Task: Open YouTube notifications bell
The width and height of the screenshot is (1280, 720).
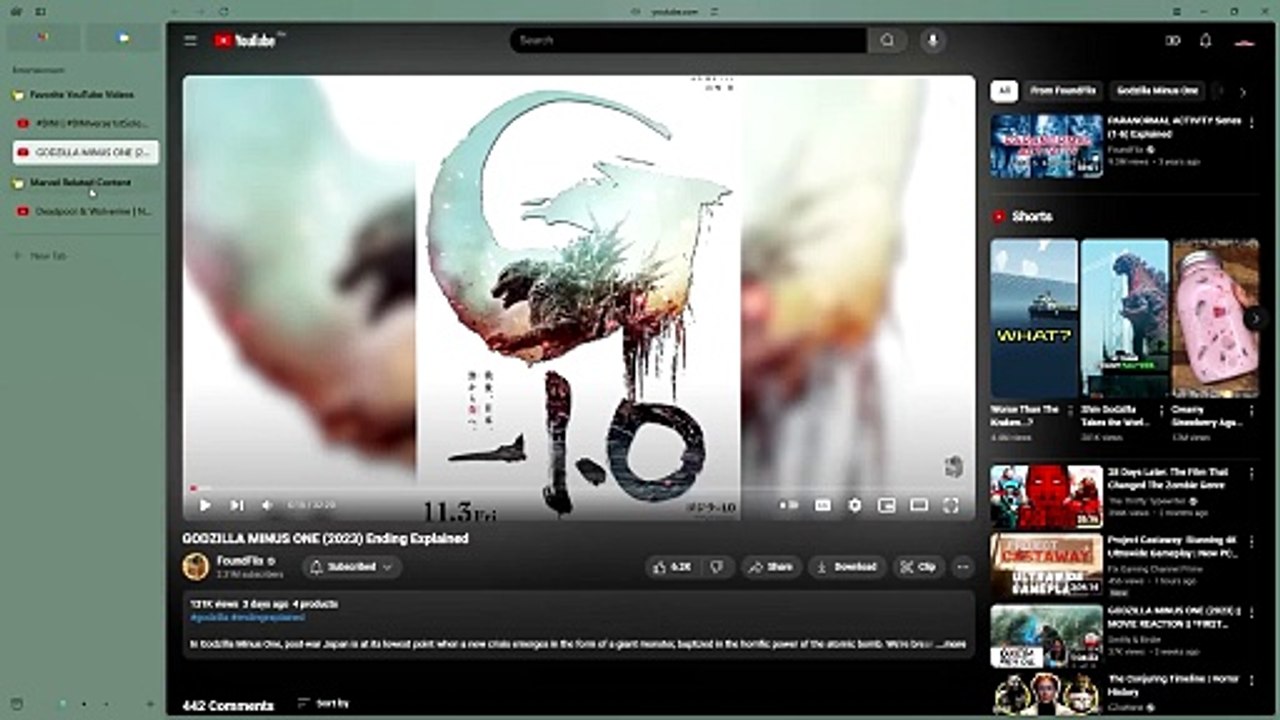Action: coord(1206,41)
